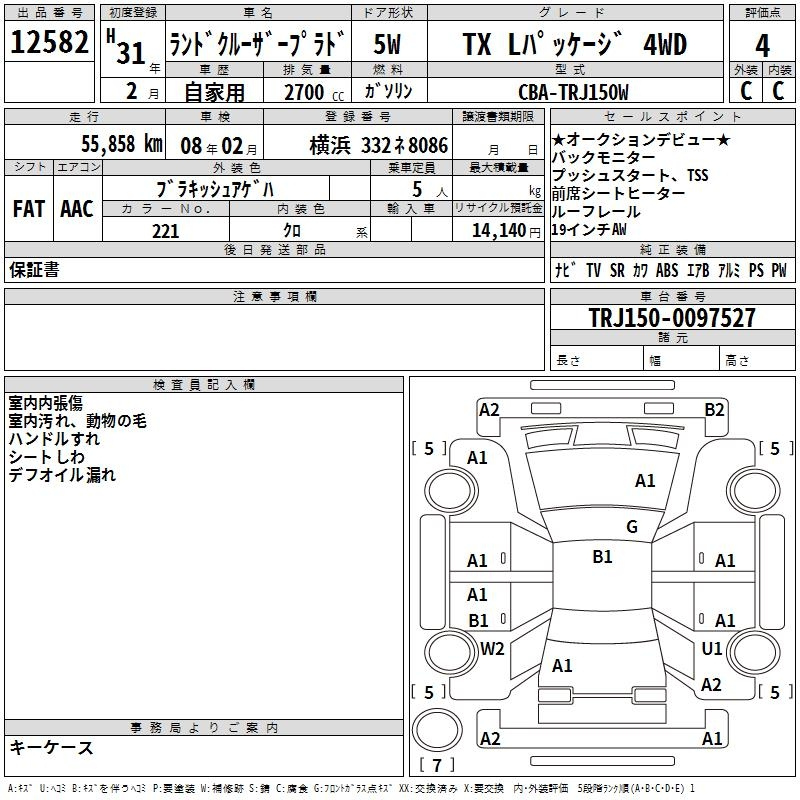Image resolution: width=800 pixels, height=800 pixels.
Task: Click the ガソリン fuel value
Action: click(x=388, y=91)
